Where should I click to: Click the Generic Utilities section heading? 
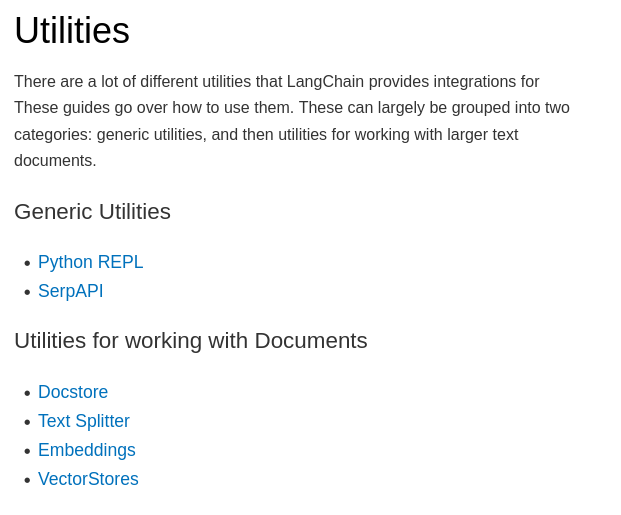[x=92, y=212]
